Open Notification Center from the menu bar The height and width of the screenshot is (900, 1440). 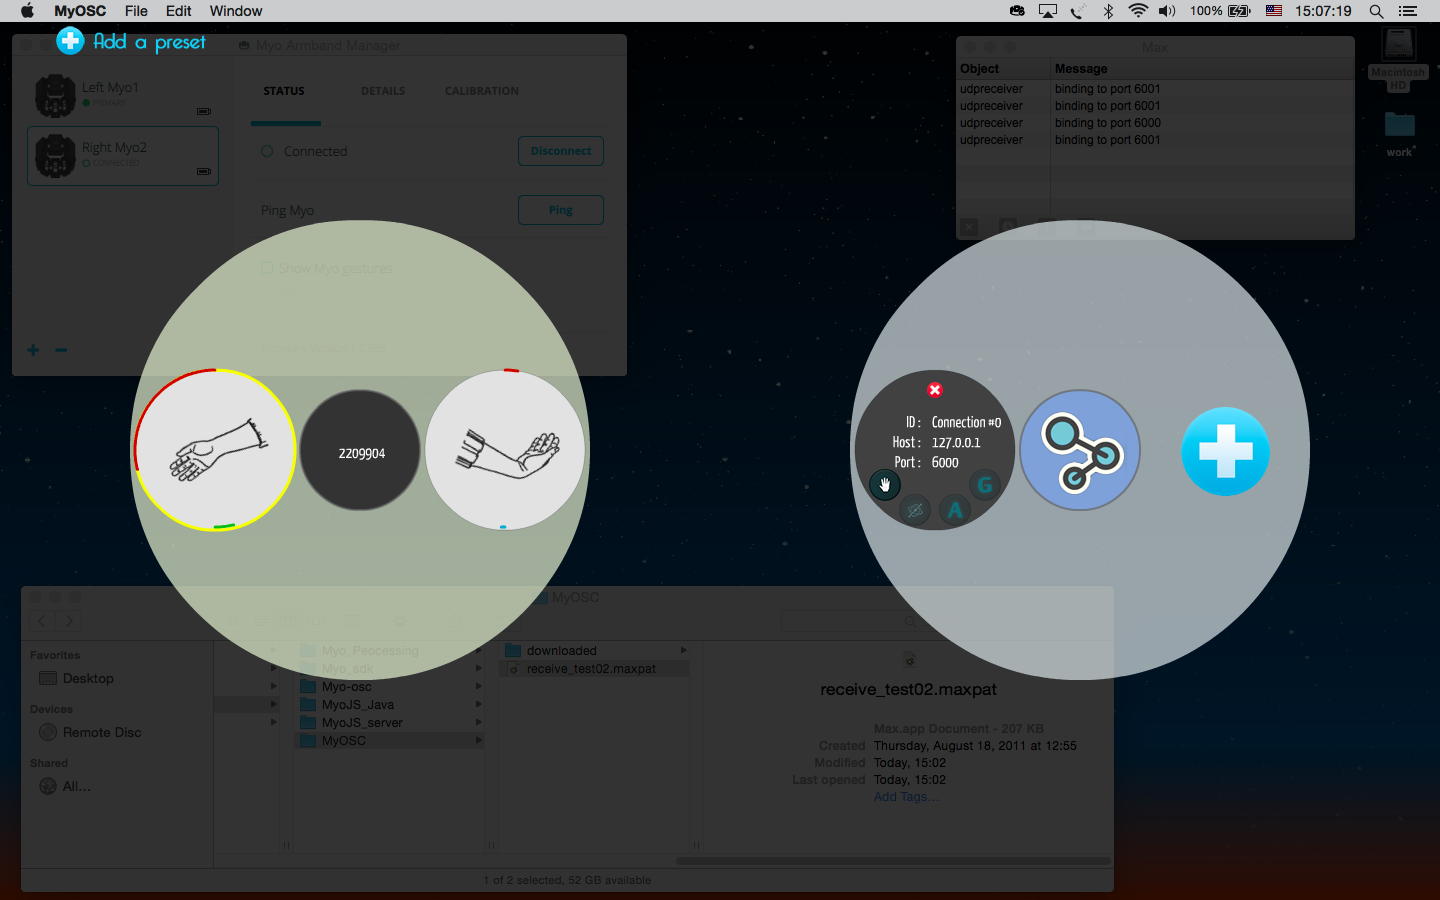point(1408,11)
